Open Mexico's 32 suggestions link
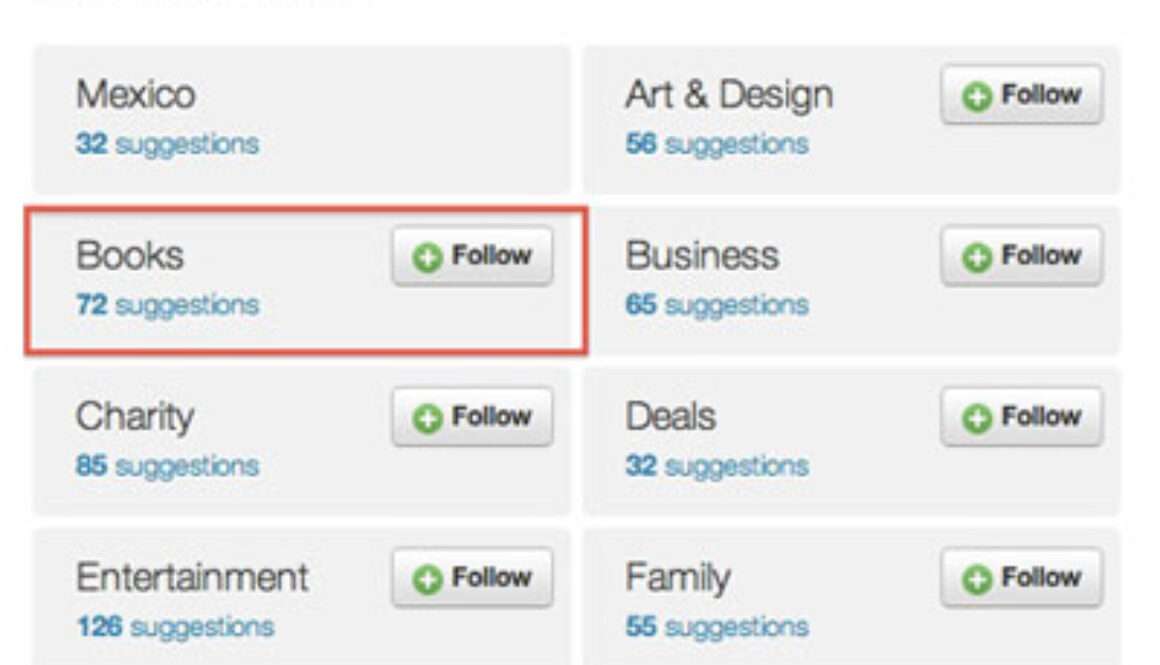 coord(167,144)
